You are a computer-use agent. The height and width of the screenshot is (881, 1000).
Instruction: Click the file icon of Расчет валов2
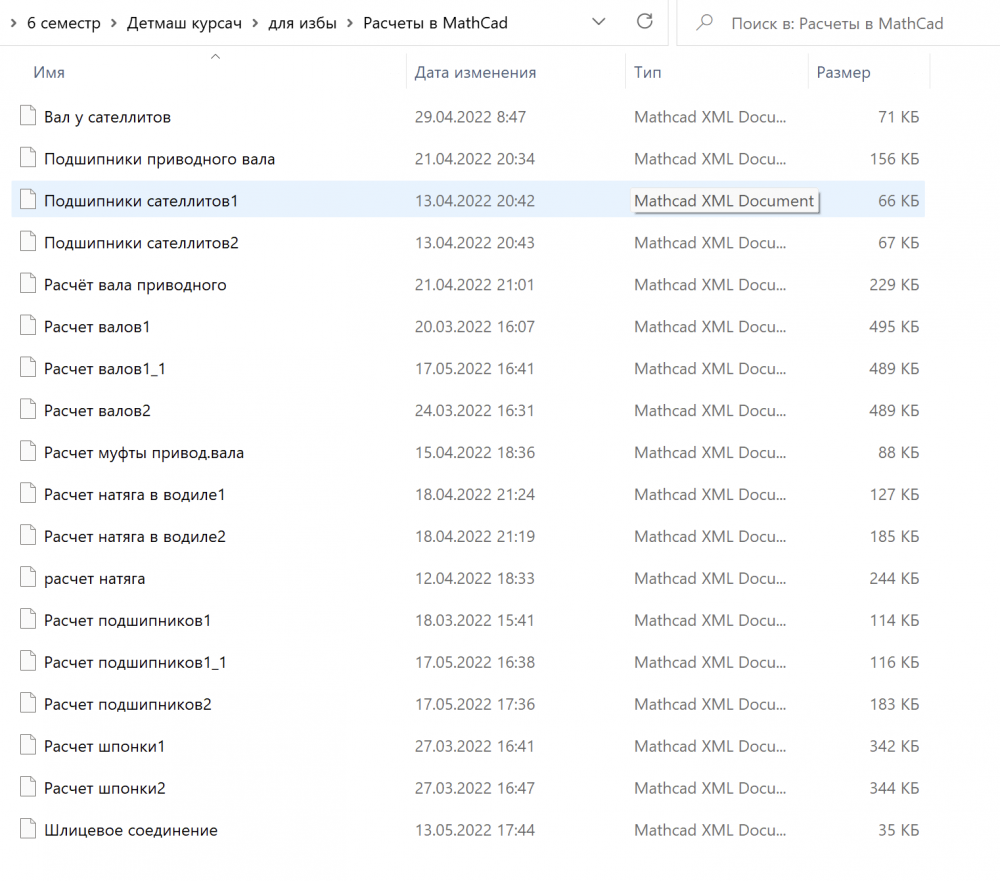point(27,411)
